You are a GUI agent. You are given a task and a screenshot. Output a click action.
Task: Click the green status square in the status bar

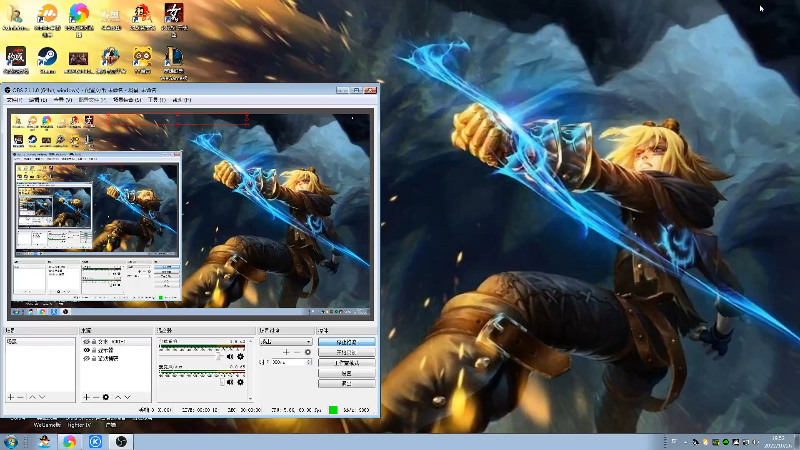333,410
